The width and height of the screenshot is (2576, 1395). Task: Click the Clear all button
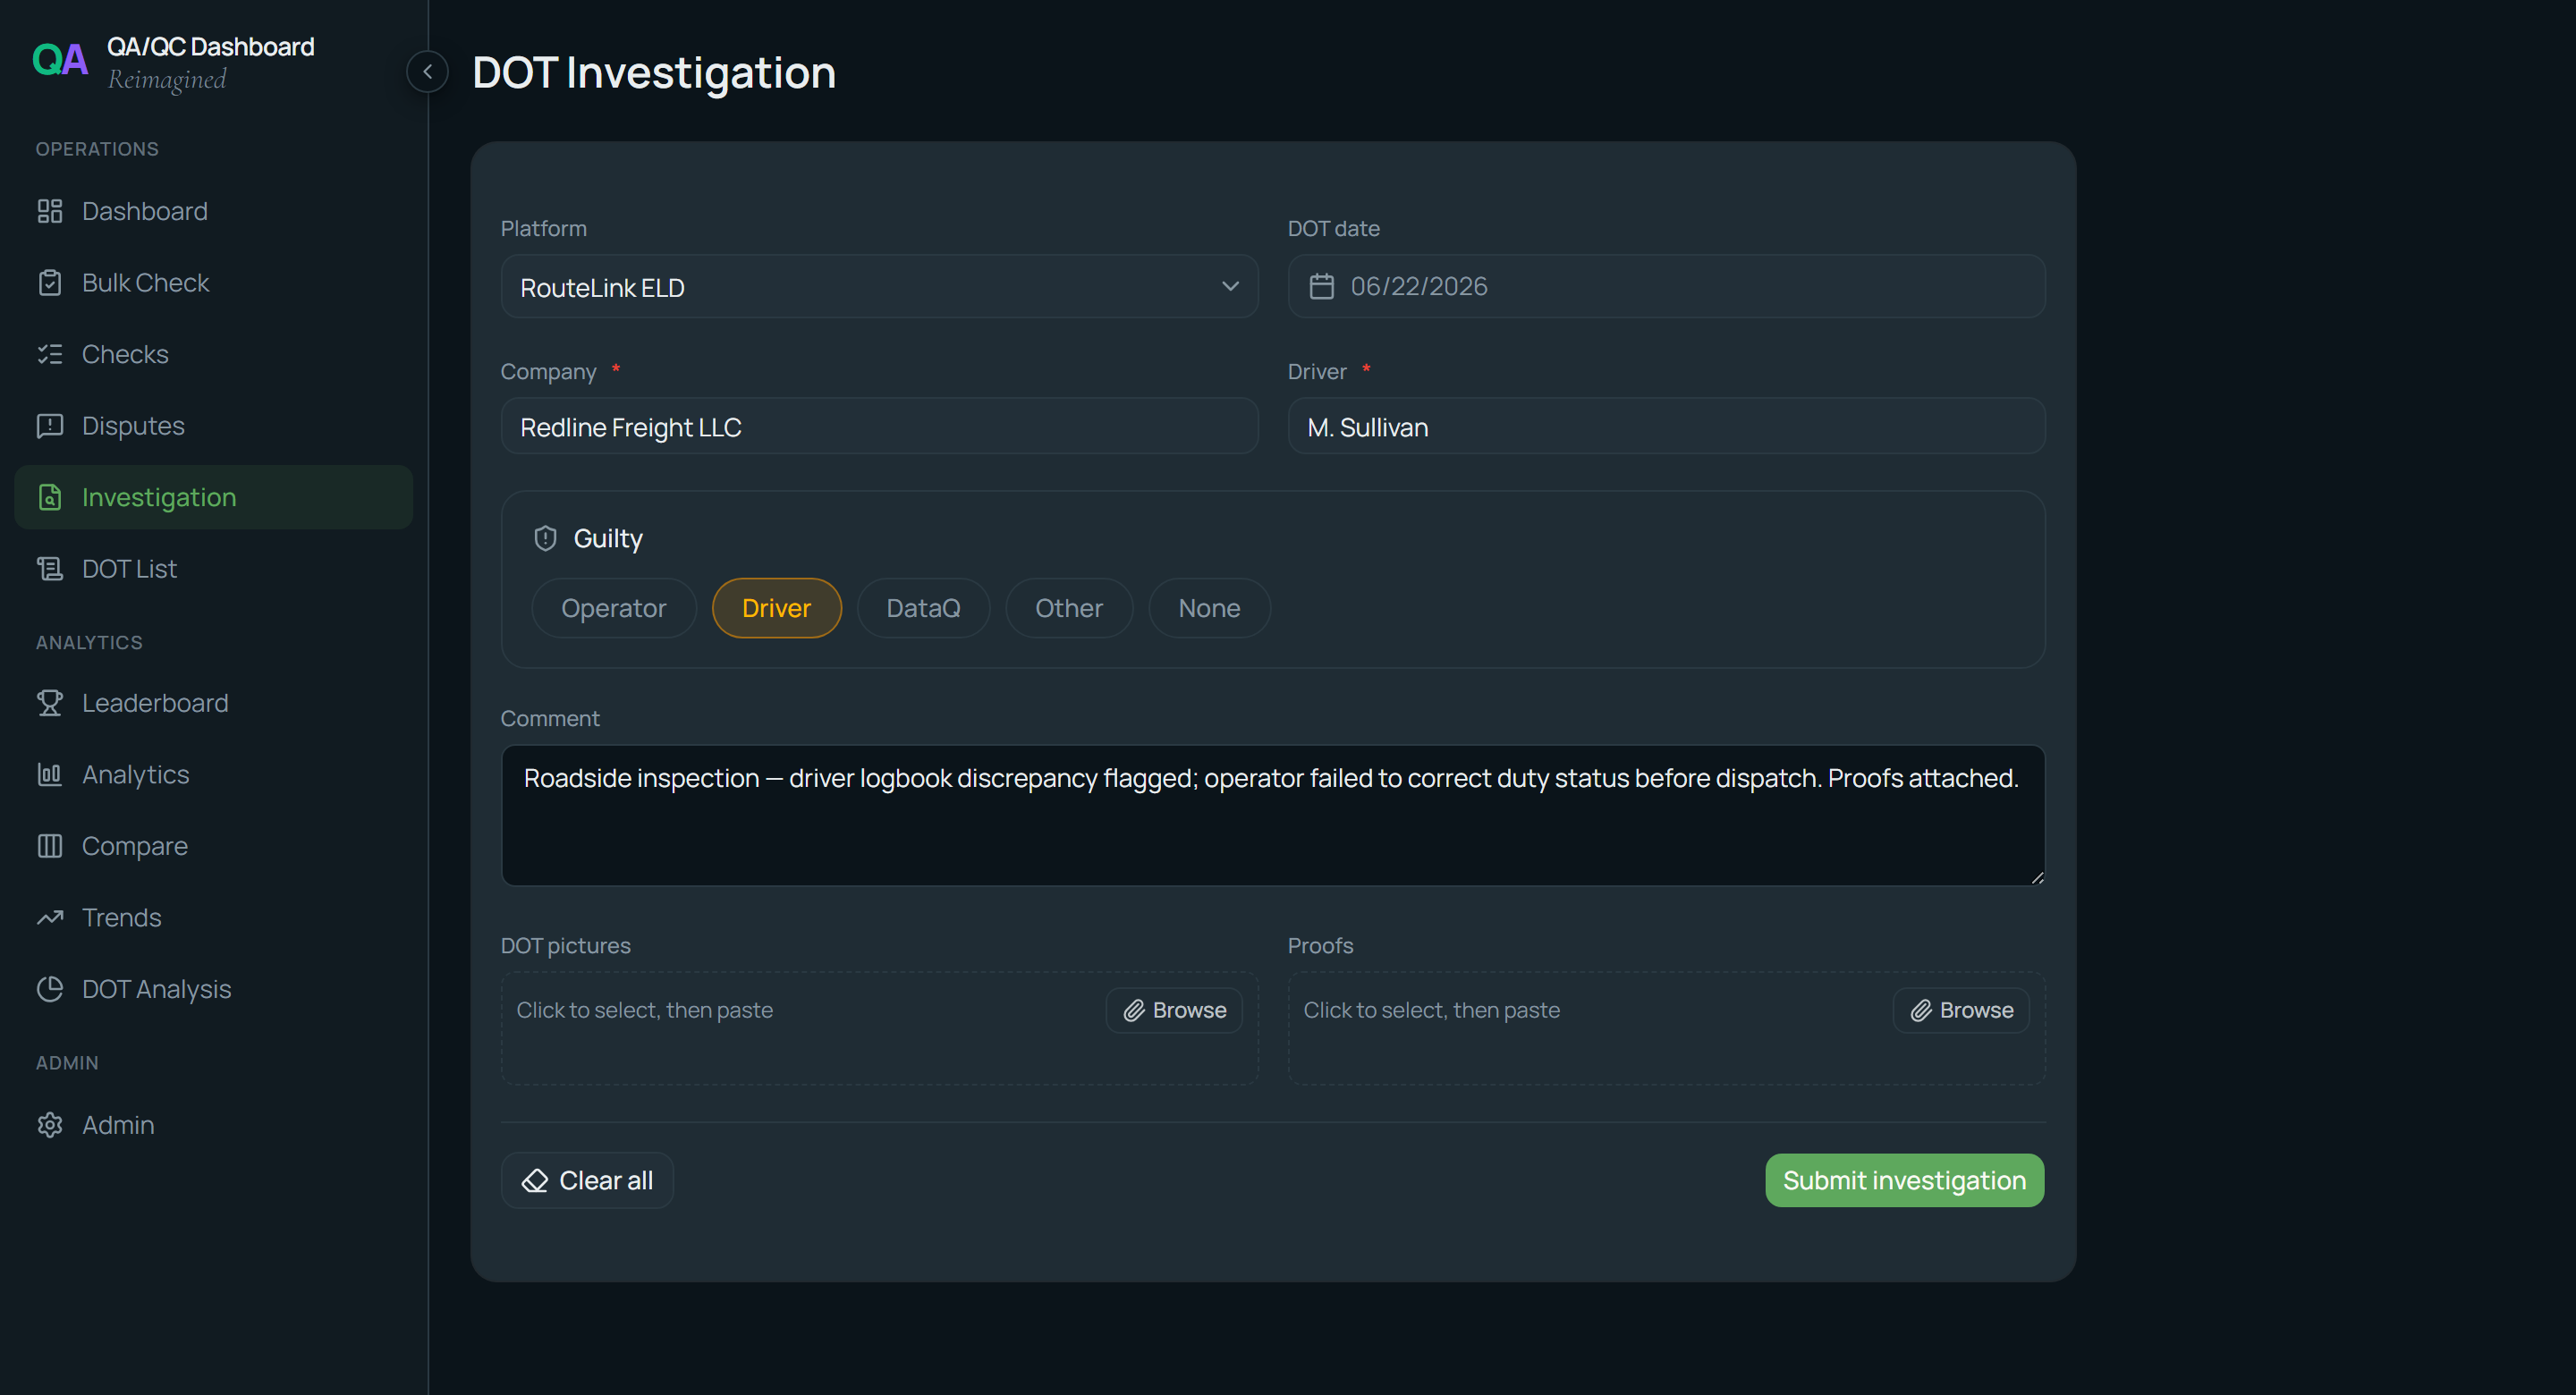tap(587, 1181)
